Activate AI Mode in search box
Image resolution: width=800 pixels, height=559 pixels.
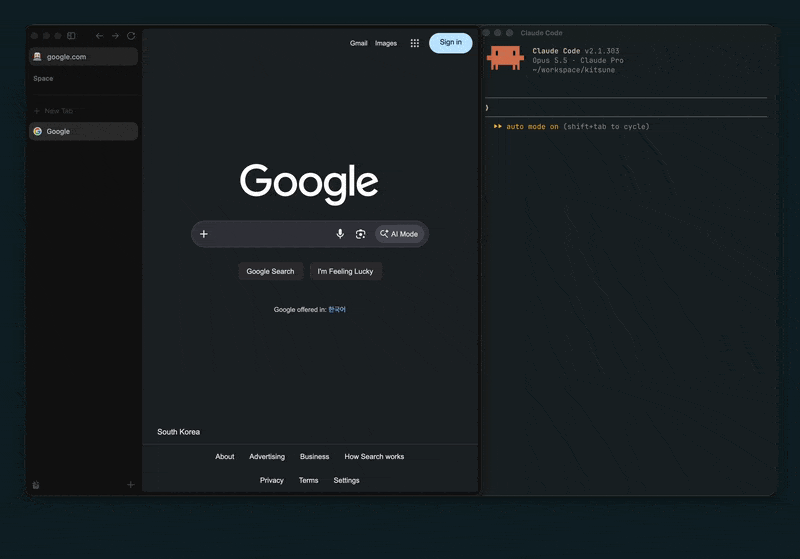pos(399,234)
